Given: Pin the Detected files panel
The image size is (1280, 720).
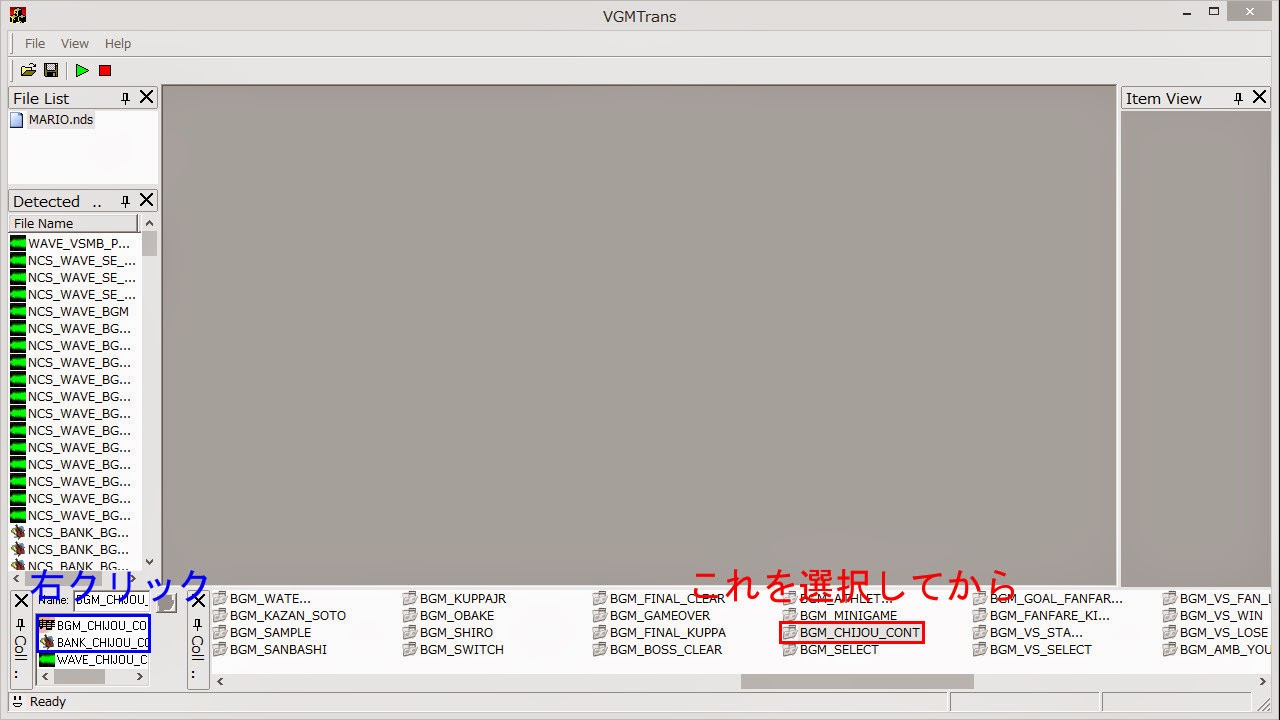Looking at the screenshot, I should [x=125, y=201].
